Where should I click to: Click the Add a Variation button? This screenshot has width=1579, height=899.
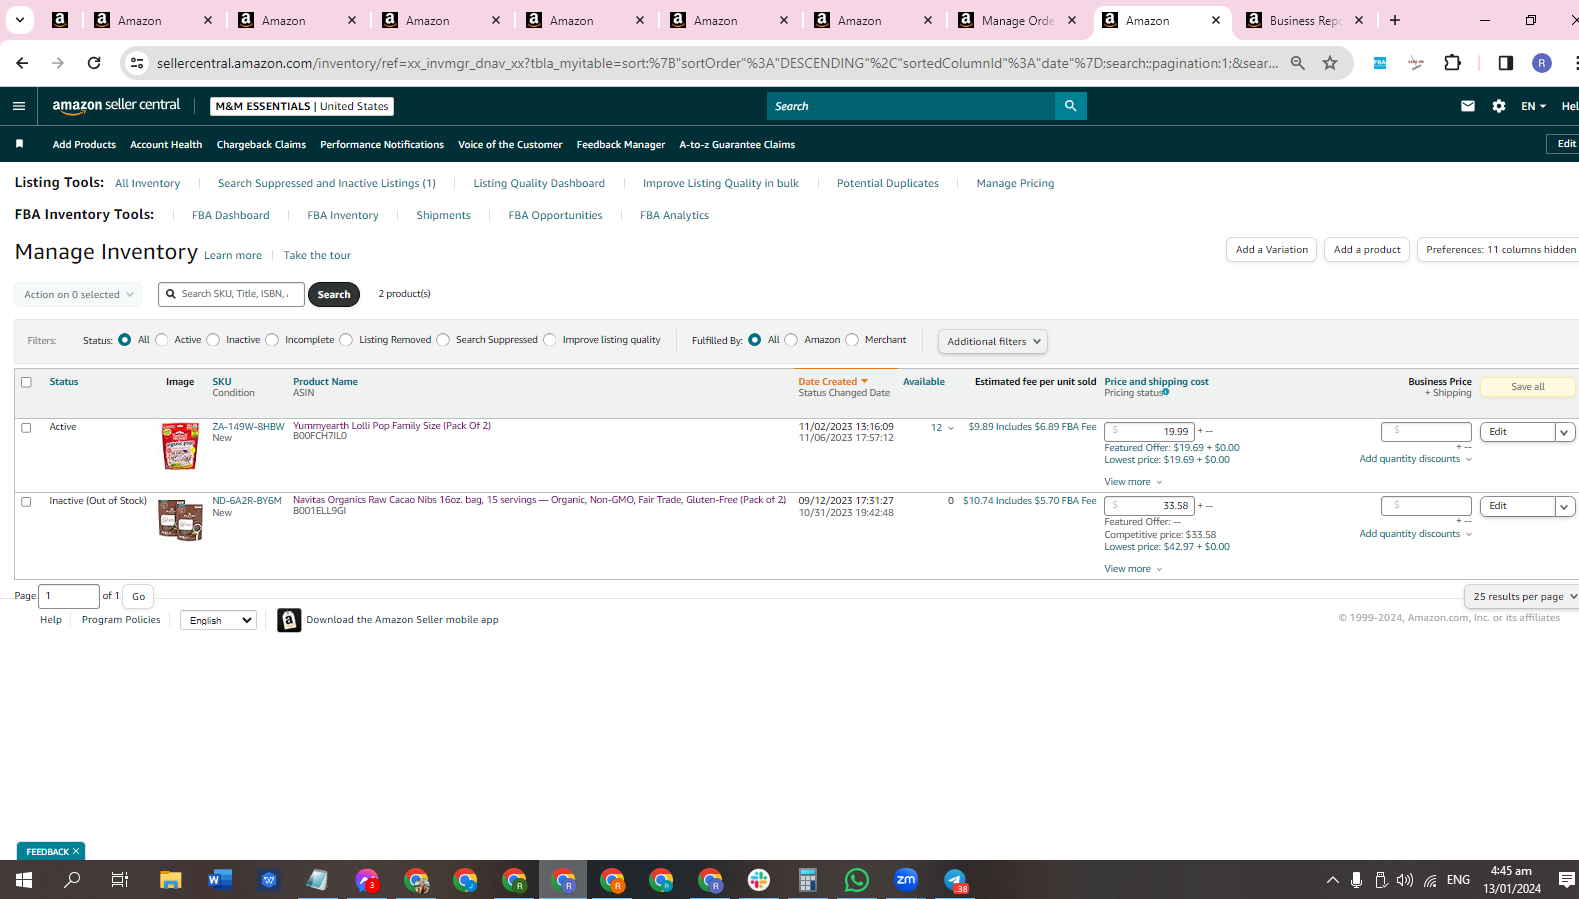(x=1271, y=250)
